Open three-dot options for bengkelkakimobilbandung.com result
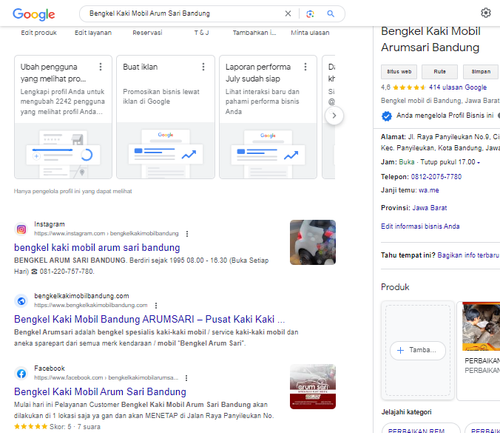This screenshot has width=500, height=433. (156, 305)
